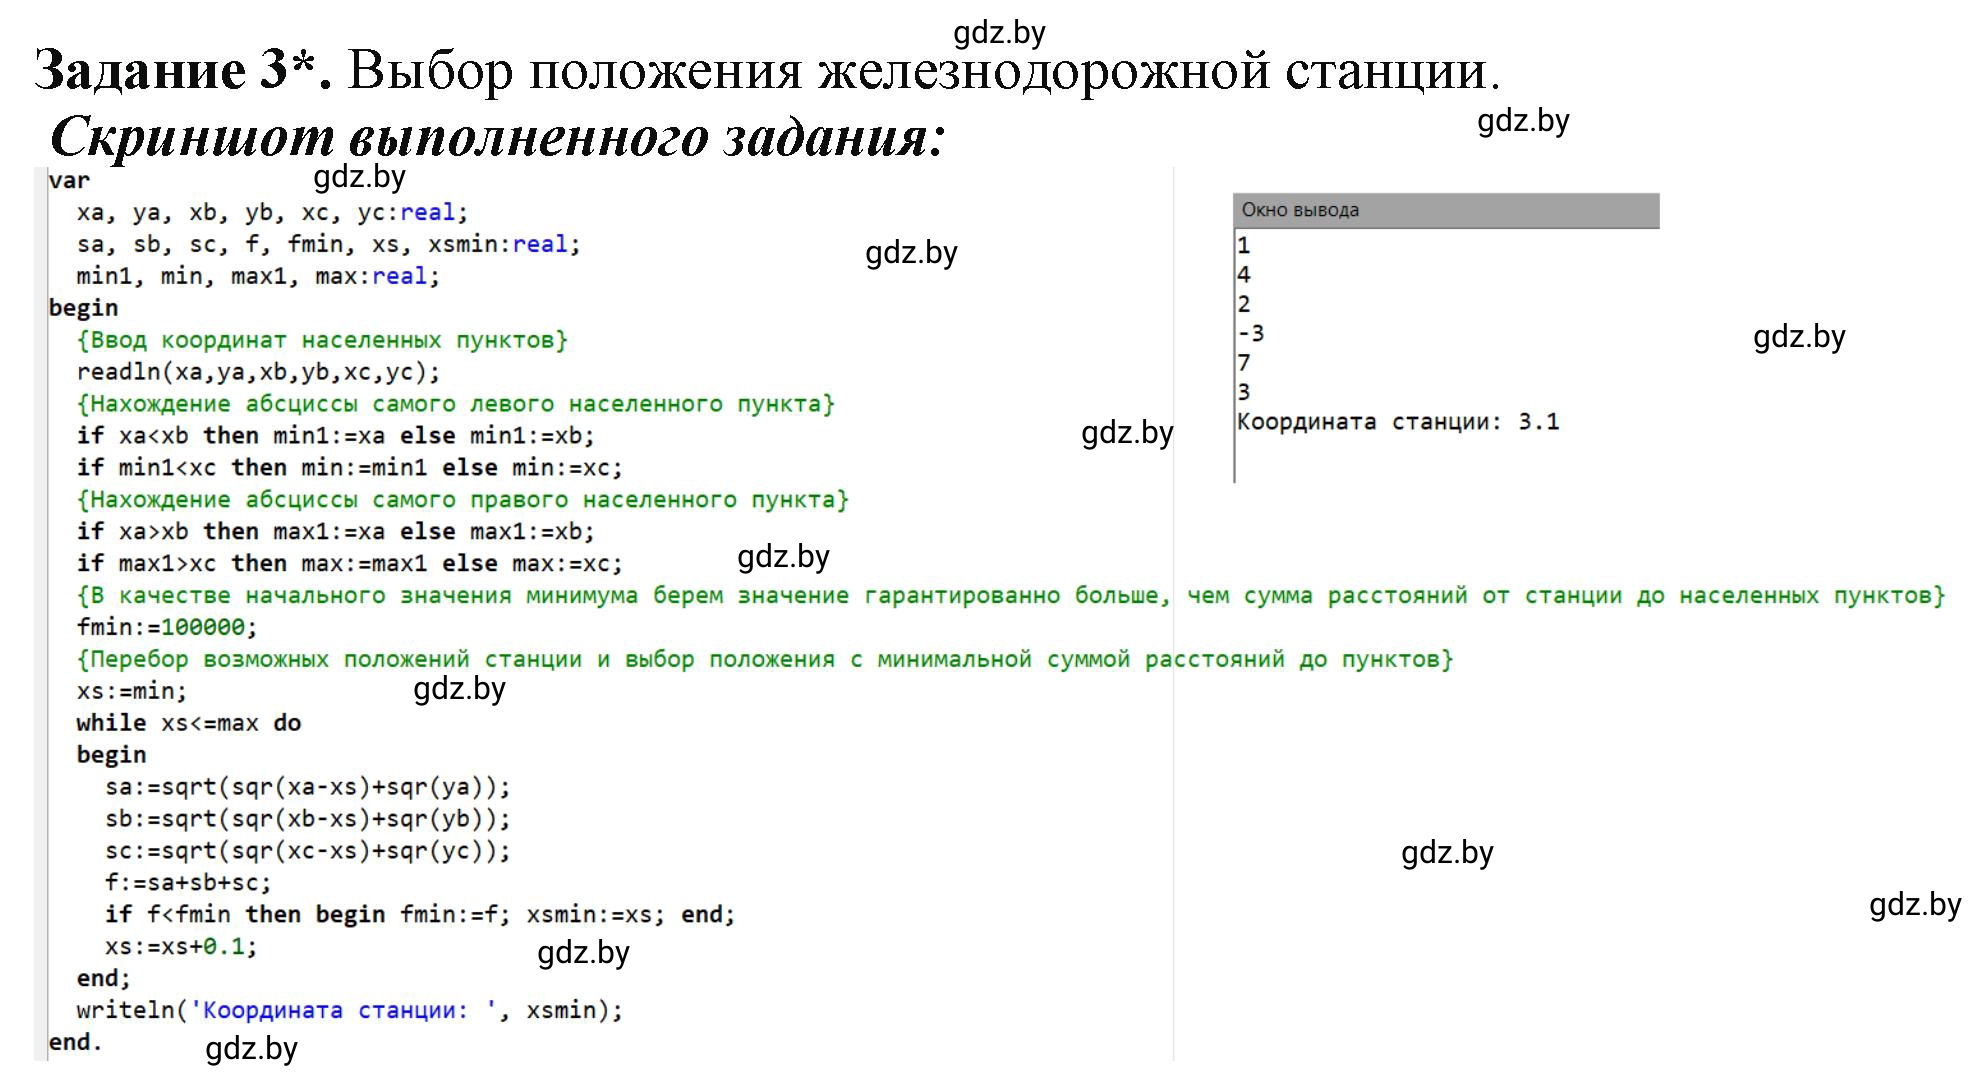The image size is (1983, 1083).
Task: Click the line 'sb:=sqrt(sqr(xb-xs)+sqr(yb));'
Action: 307,819
